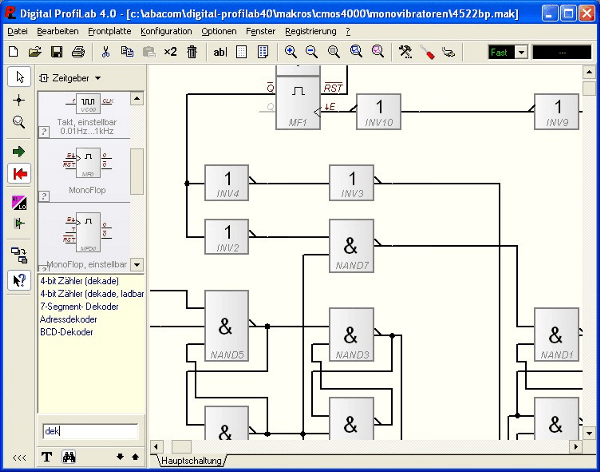The image size is (600, 472).
Task: Open a file with folder icon
Action: [35, 52]
